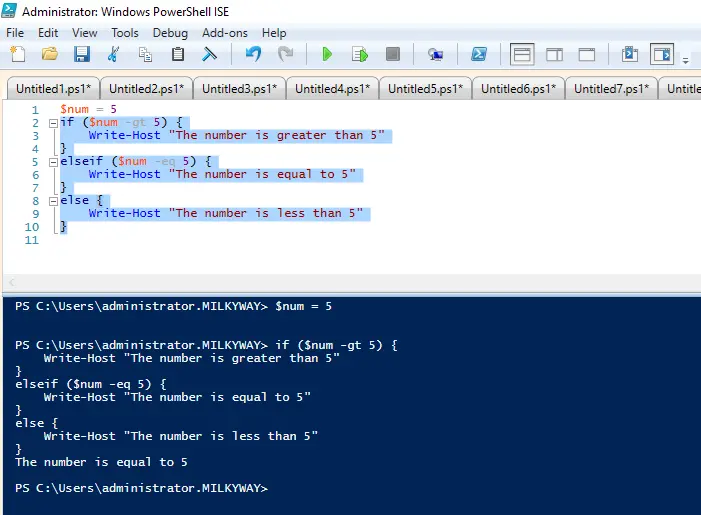
Task: Collapse the if block on line 2
Action: [53, 123]
